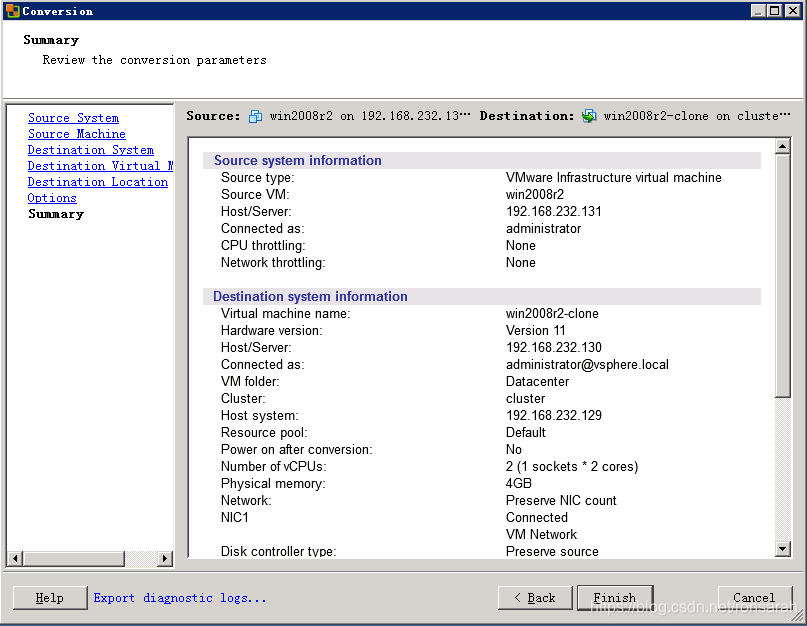Click resource pool value Default
The width and height of the screenshot is (807, 626).
click(525, 432)
